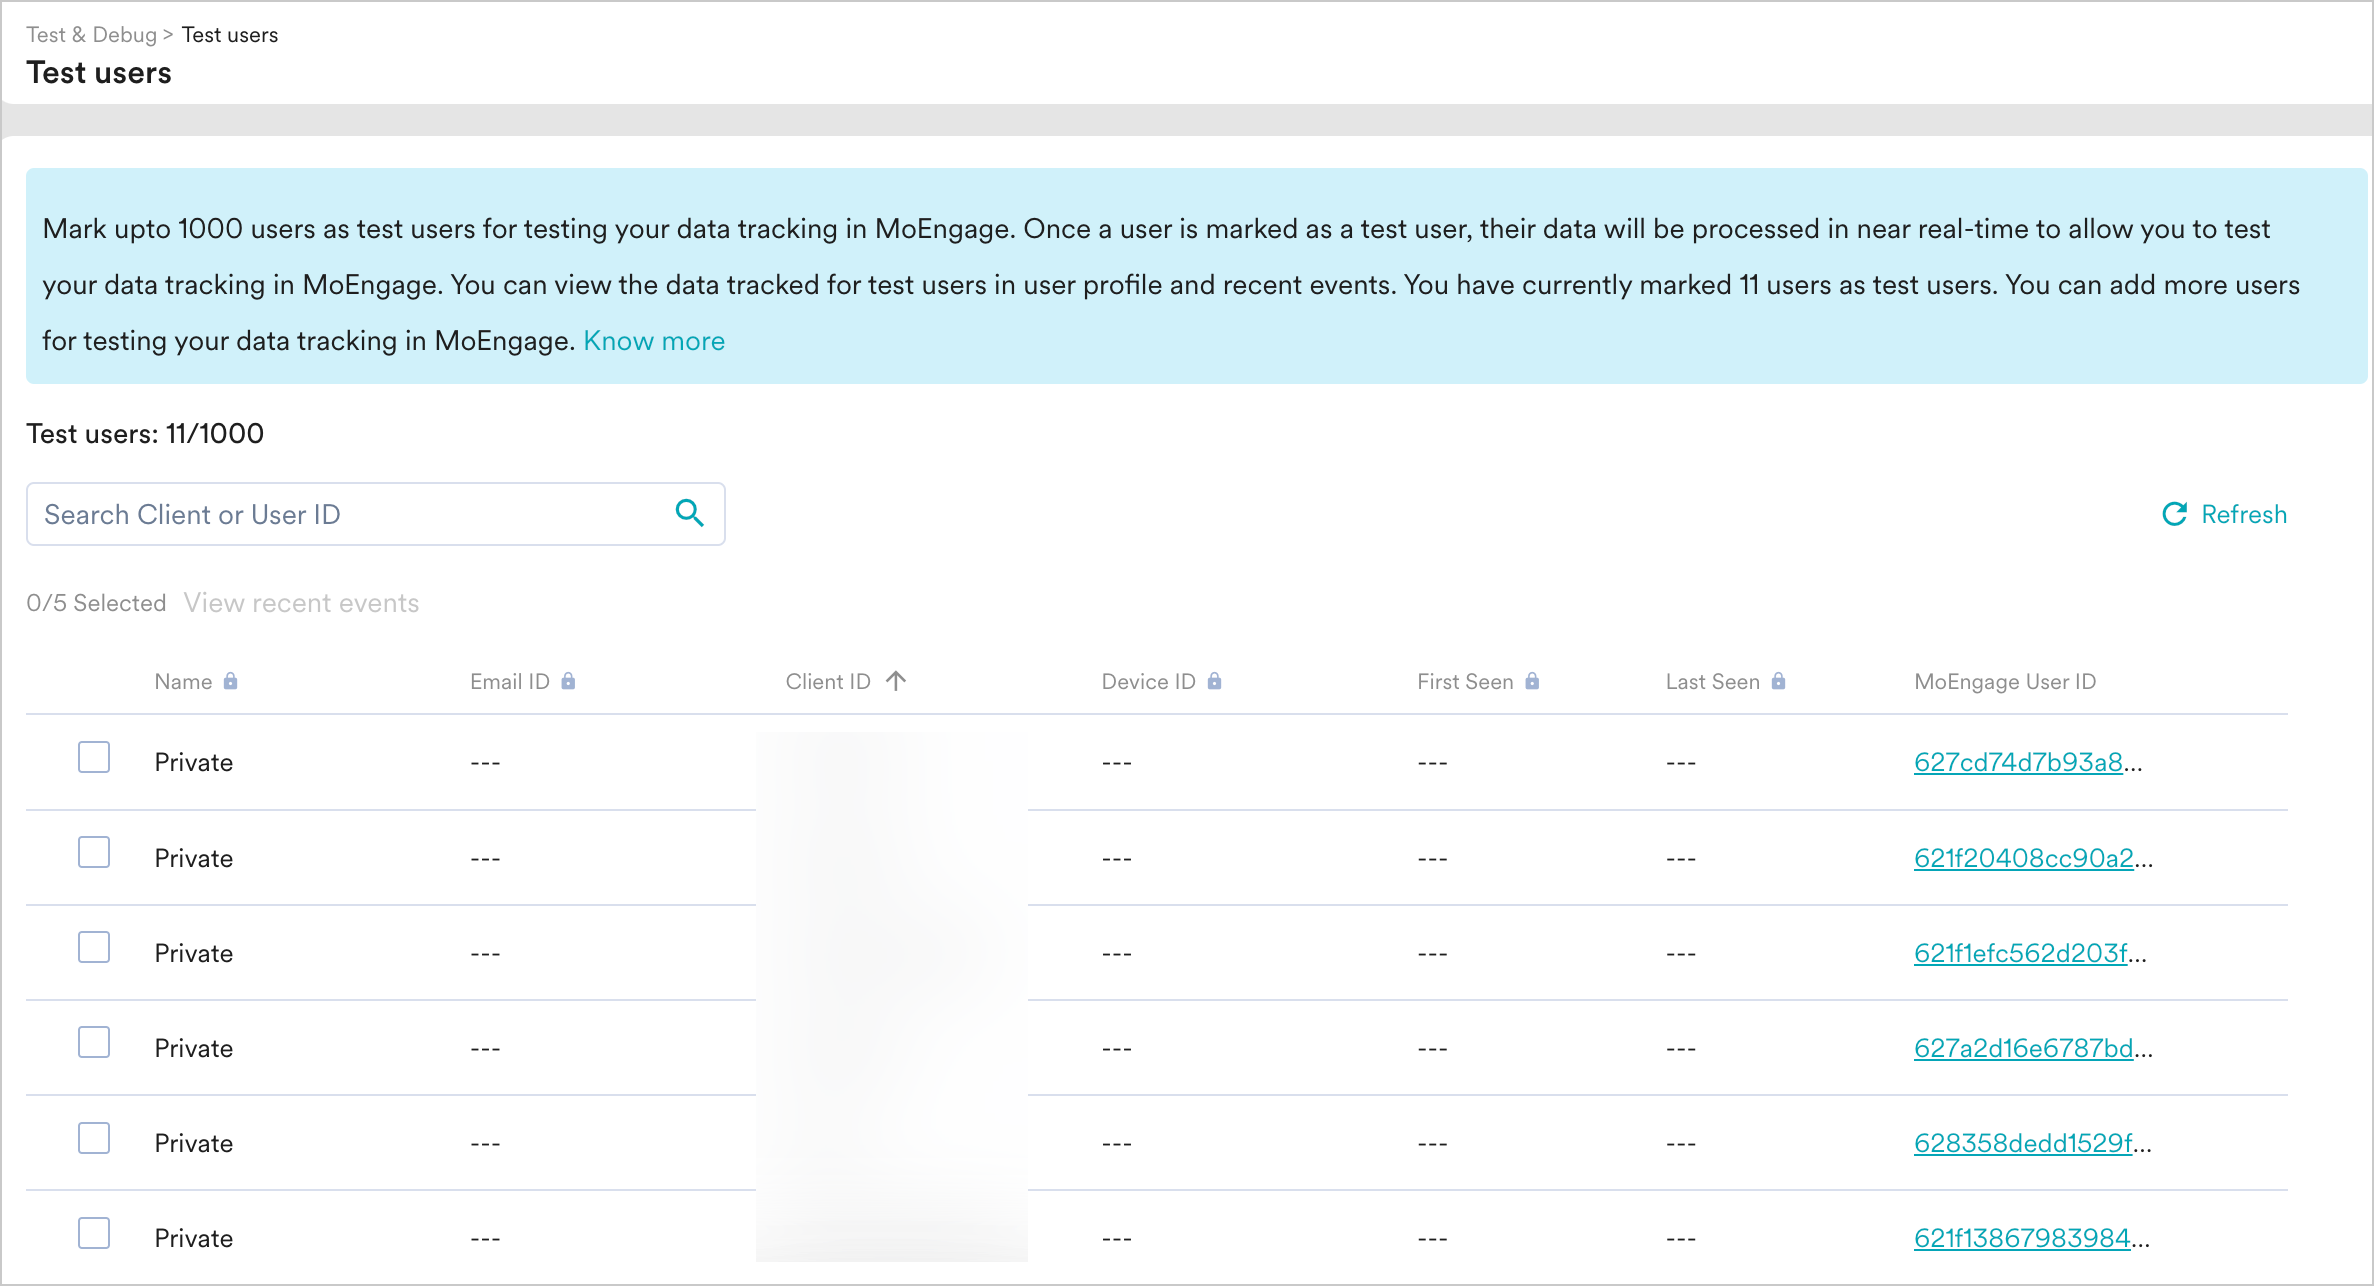This screenshot has height=1286, width=2374.
Task: Click lock icon beside Last Seen column
Action: click(1778, 681)
